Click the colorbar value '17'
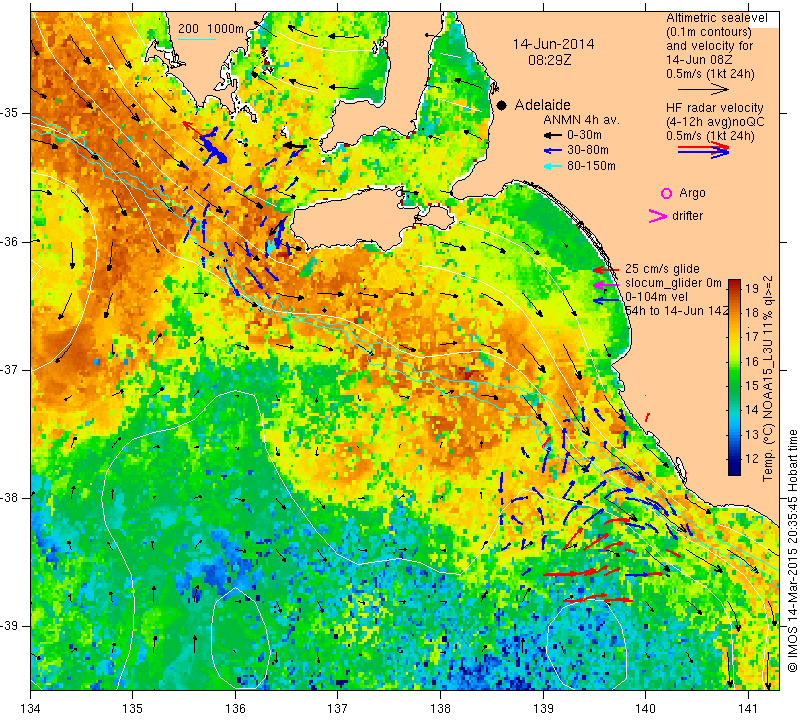 (x=752, y=337)
